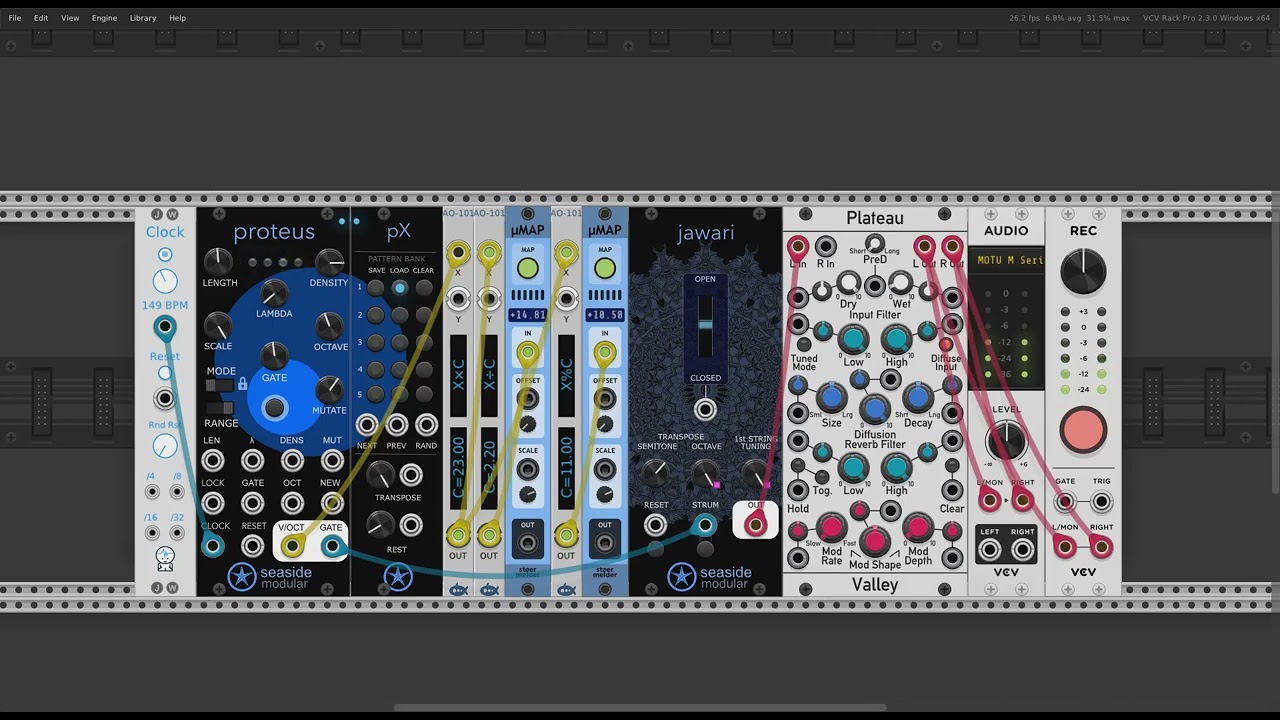Click the +14.81 value display
This screenshot has width=1280, height=720.
point(527,315)
